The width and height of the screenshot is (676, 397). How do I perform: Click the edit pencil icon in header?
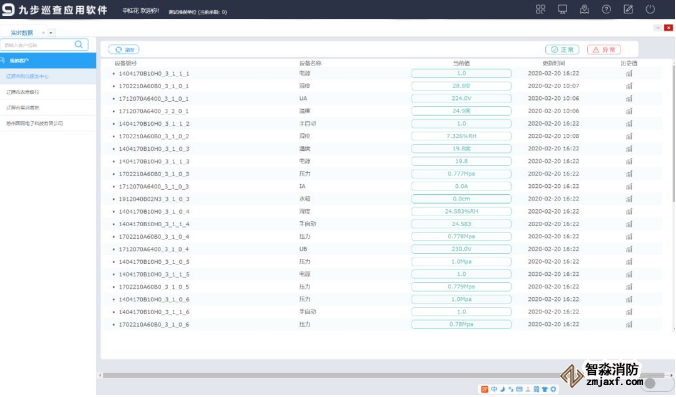pos(628,9)
